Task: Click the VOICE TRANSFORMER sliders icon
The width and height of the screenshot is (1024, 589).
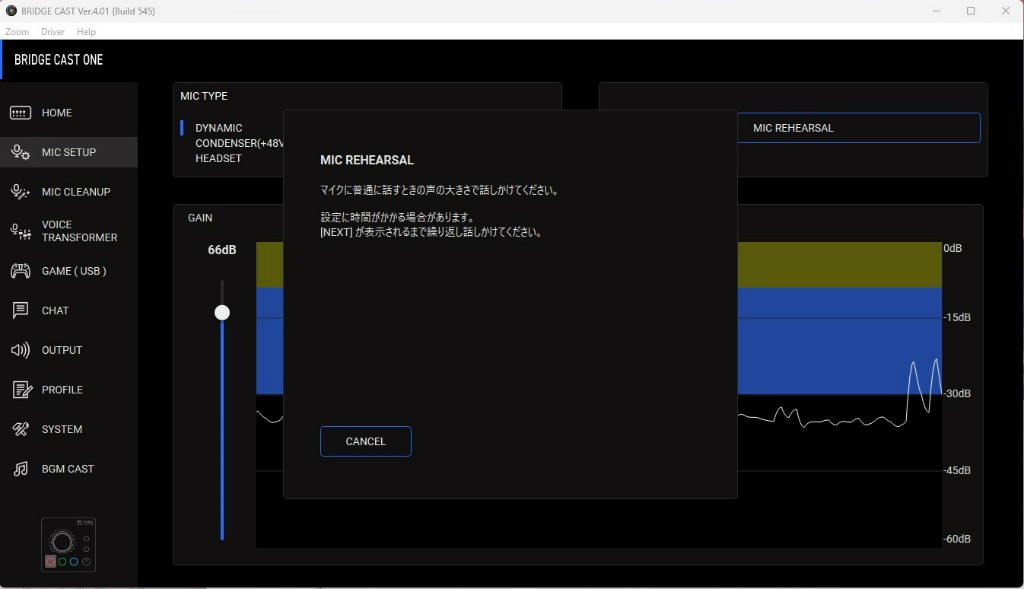Action: tap(20, 231)
